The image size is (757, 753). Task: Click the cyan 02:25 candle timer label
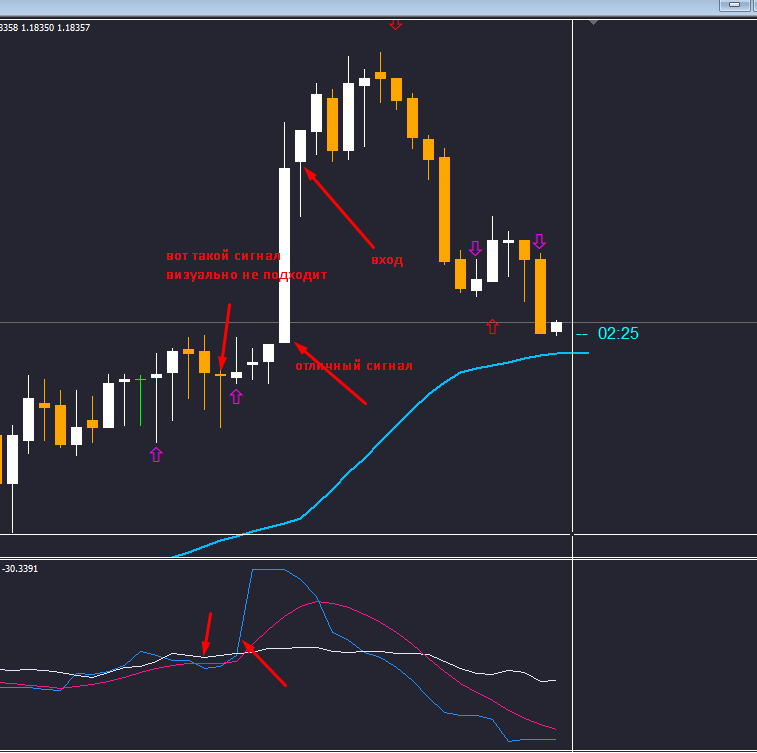[x=618, y=333]
